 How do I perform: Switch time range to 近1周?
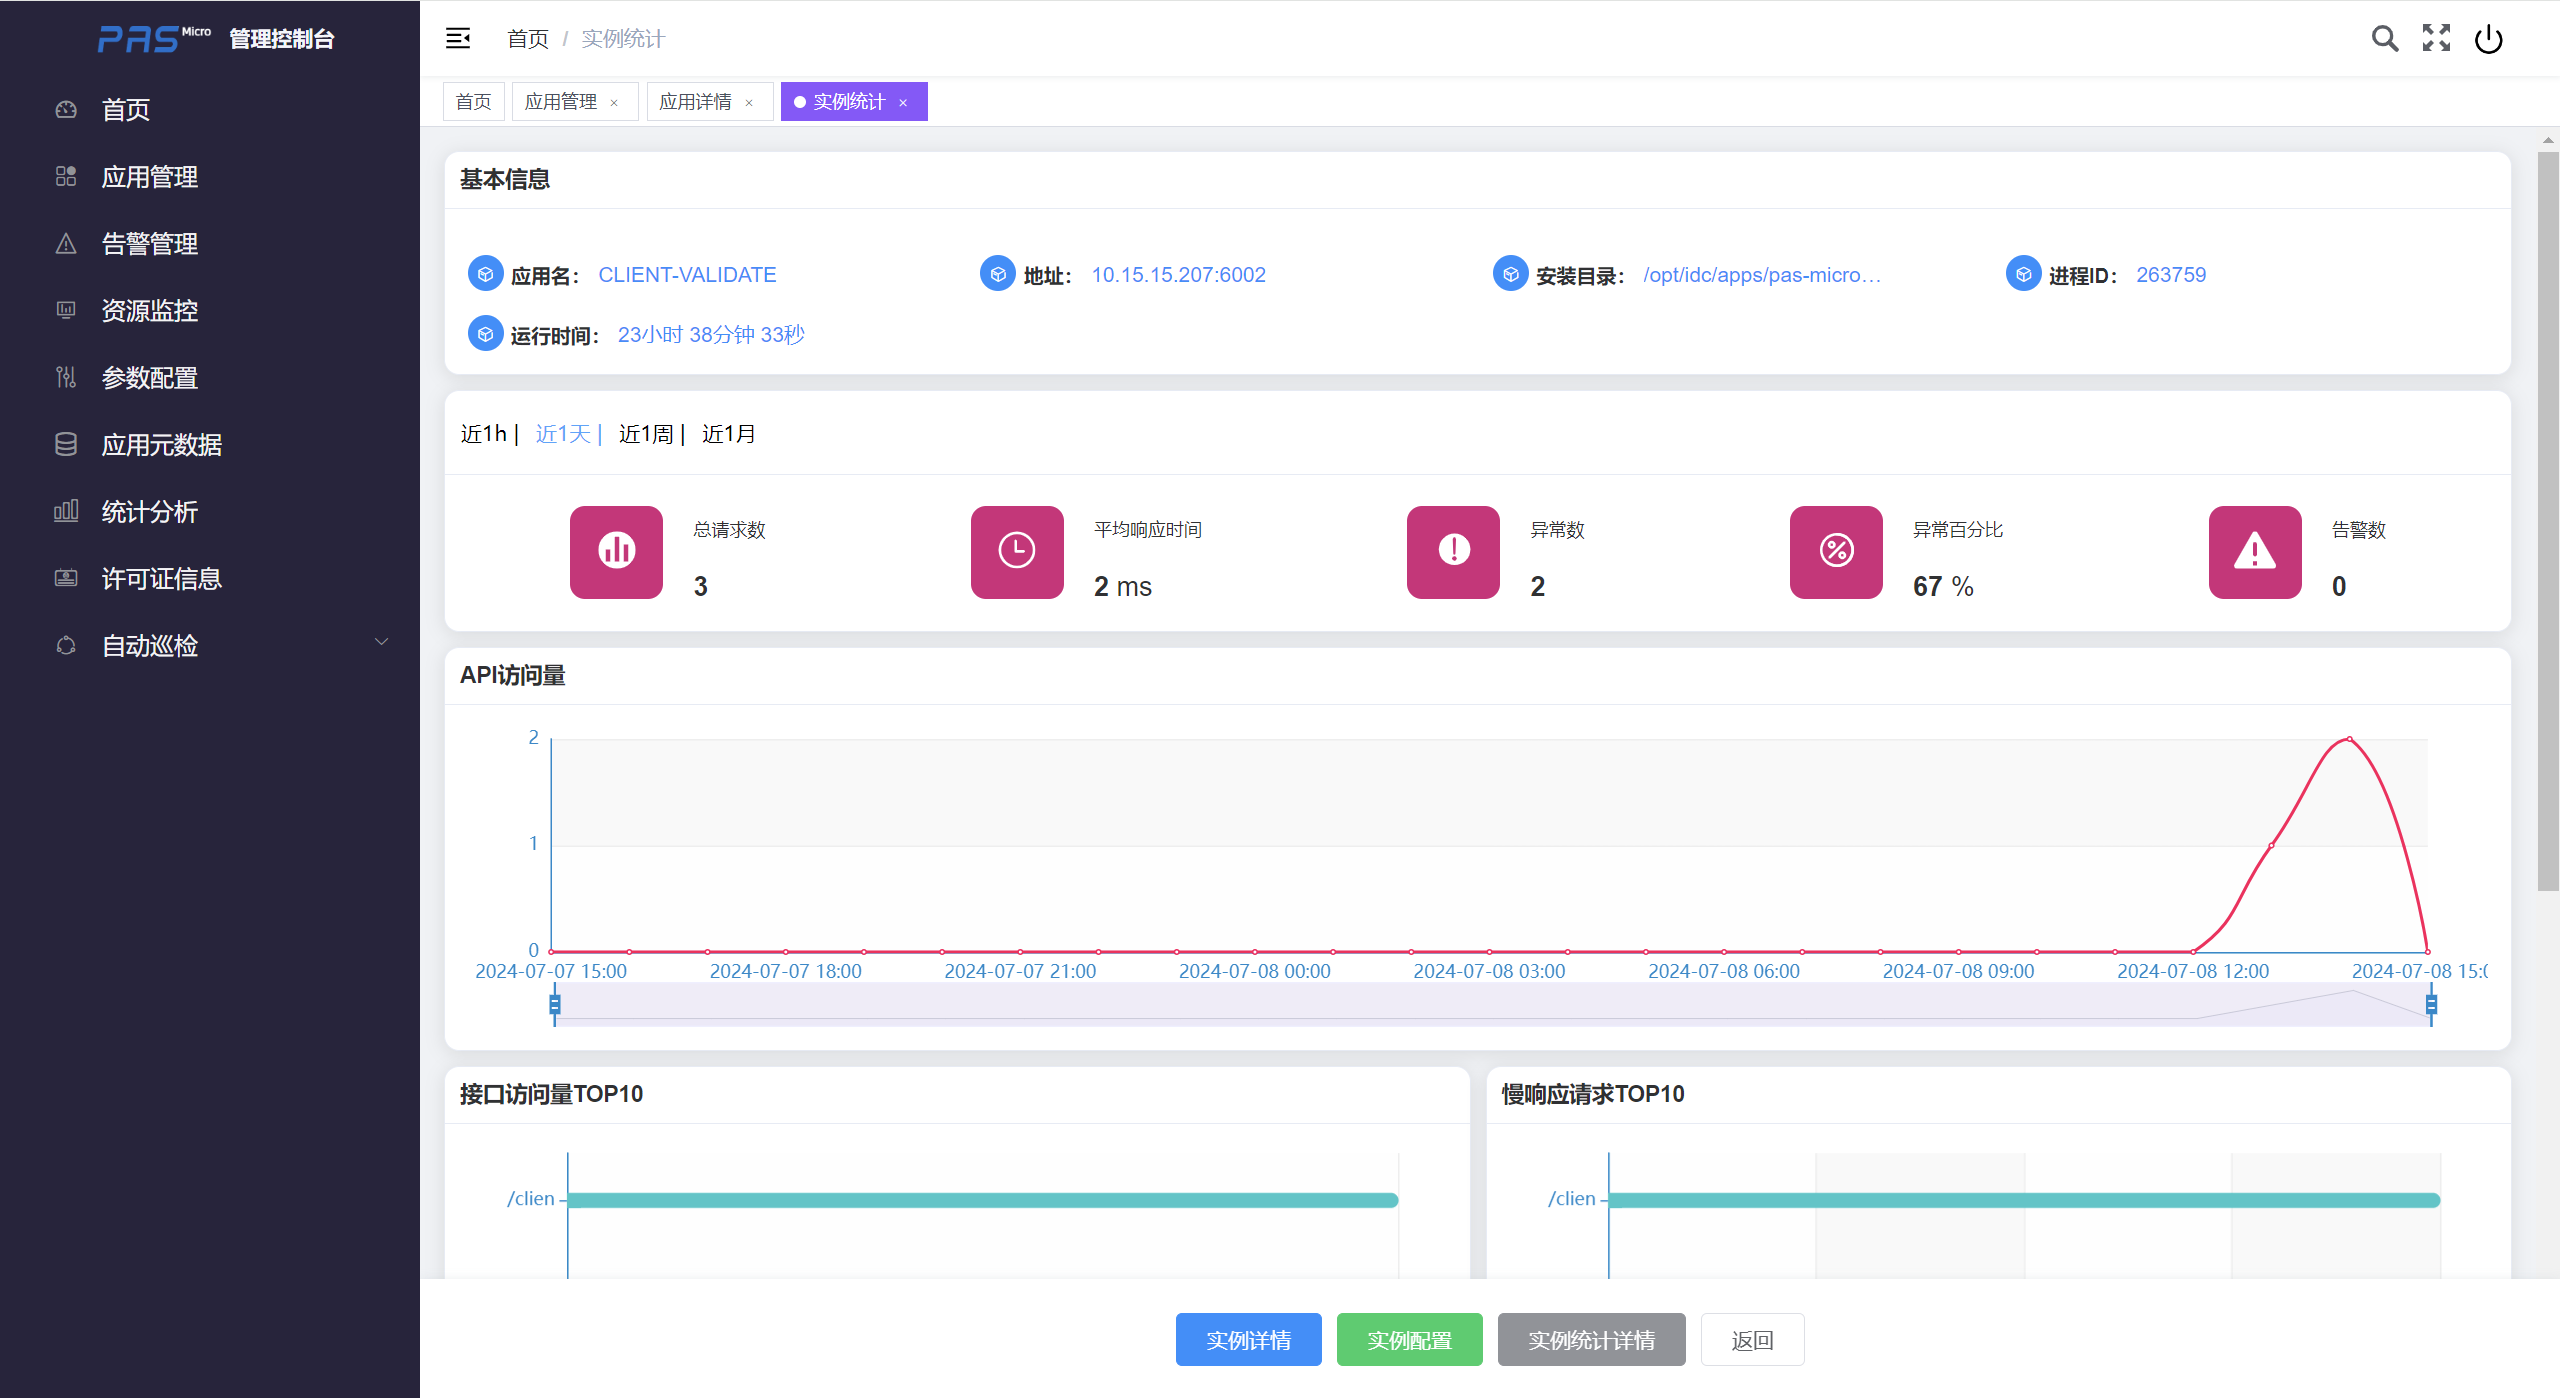646,434
